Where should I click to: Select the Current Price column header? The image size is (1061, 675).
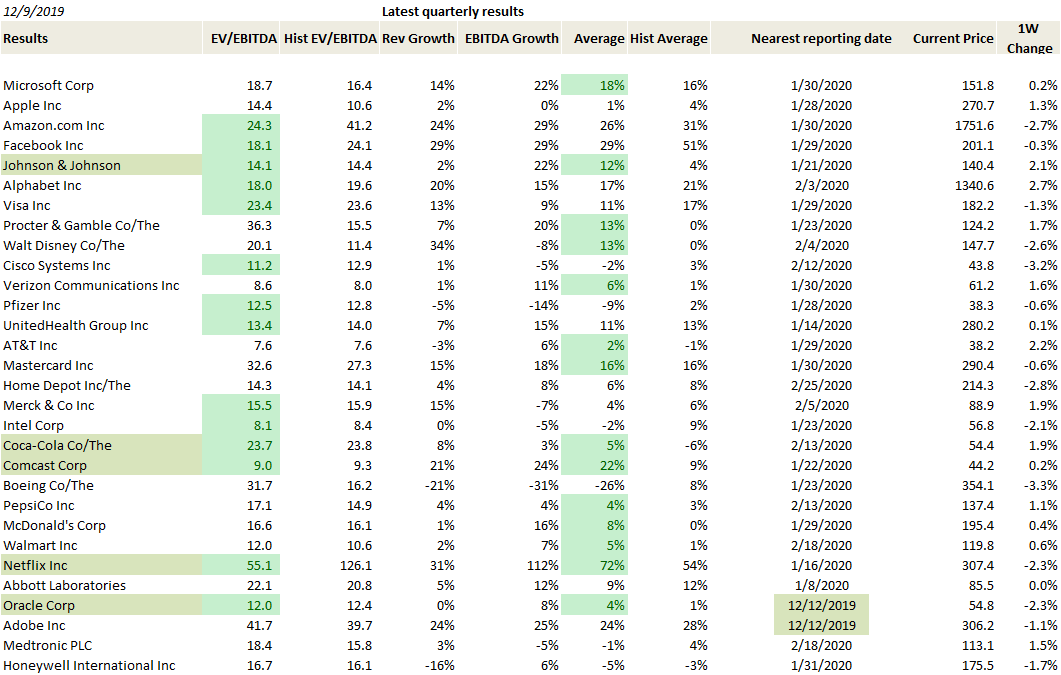[953, 39]
